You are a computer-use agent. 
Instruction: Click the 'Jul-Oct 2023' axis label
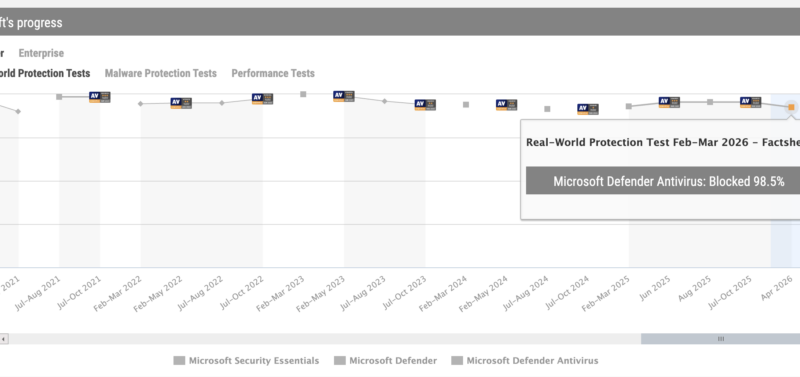(x=405, y=292)
